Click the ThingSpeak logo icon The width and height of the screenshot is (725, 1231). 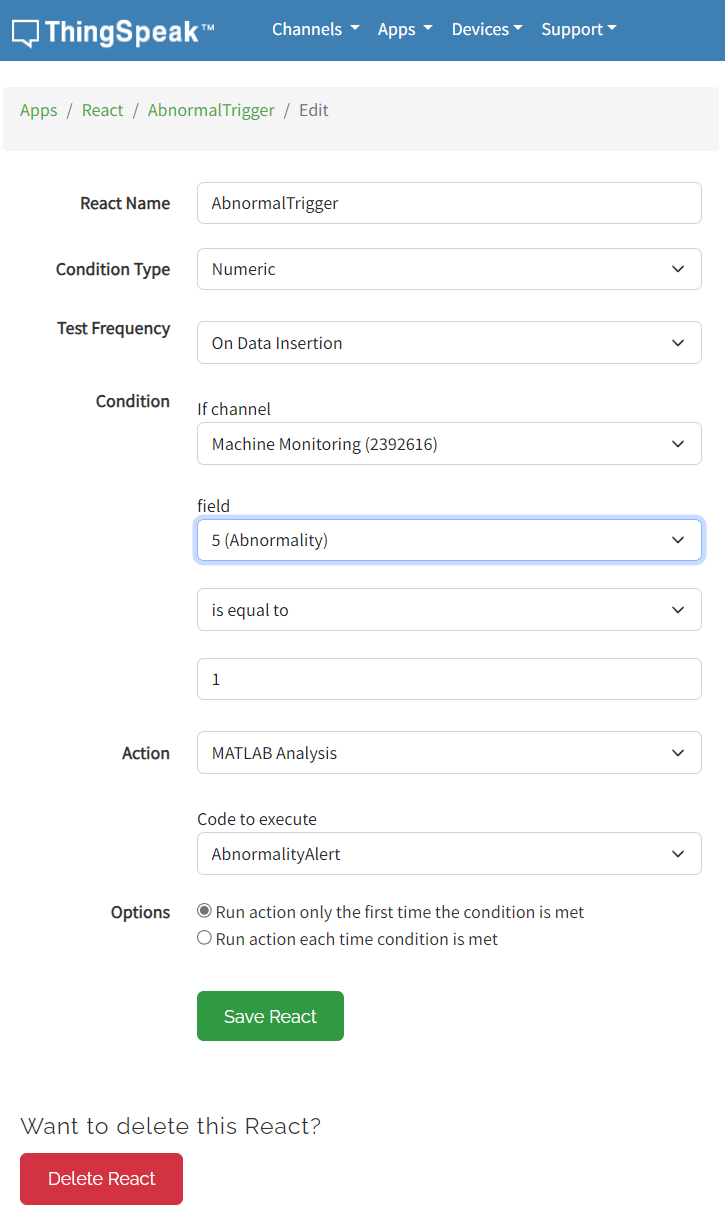click(x=26, y=33)
